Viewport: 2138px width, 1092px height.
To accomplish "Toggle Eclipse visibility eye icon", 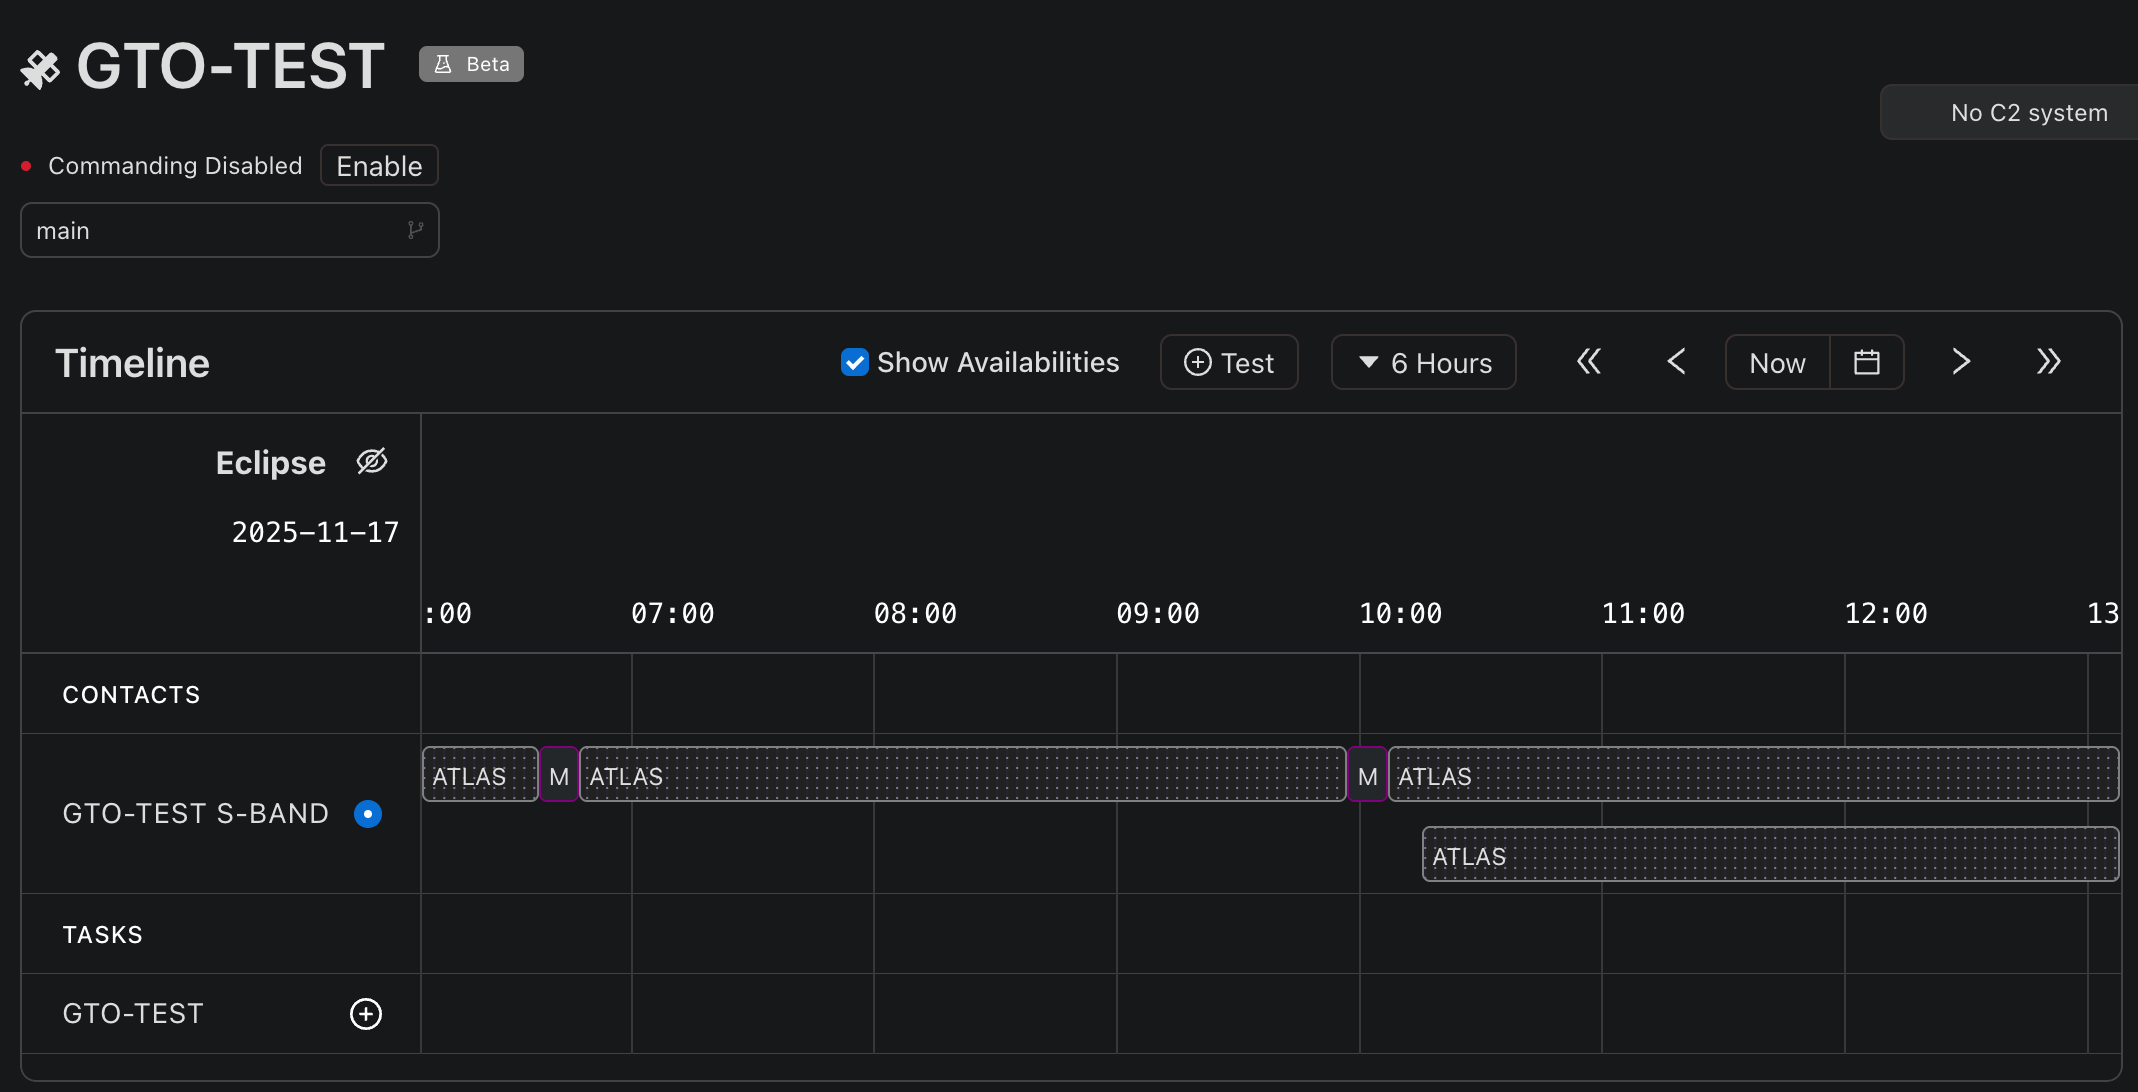I will click(372, 462).
